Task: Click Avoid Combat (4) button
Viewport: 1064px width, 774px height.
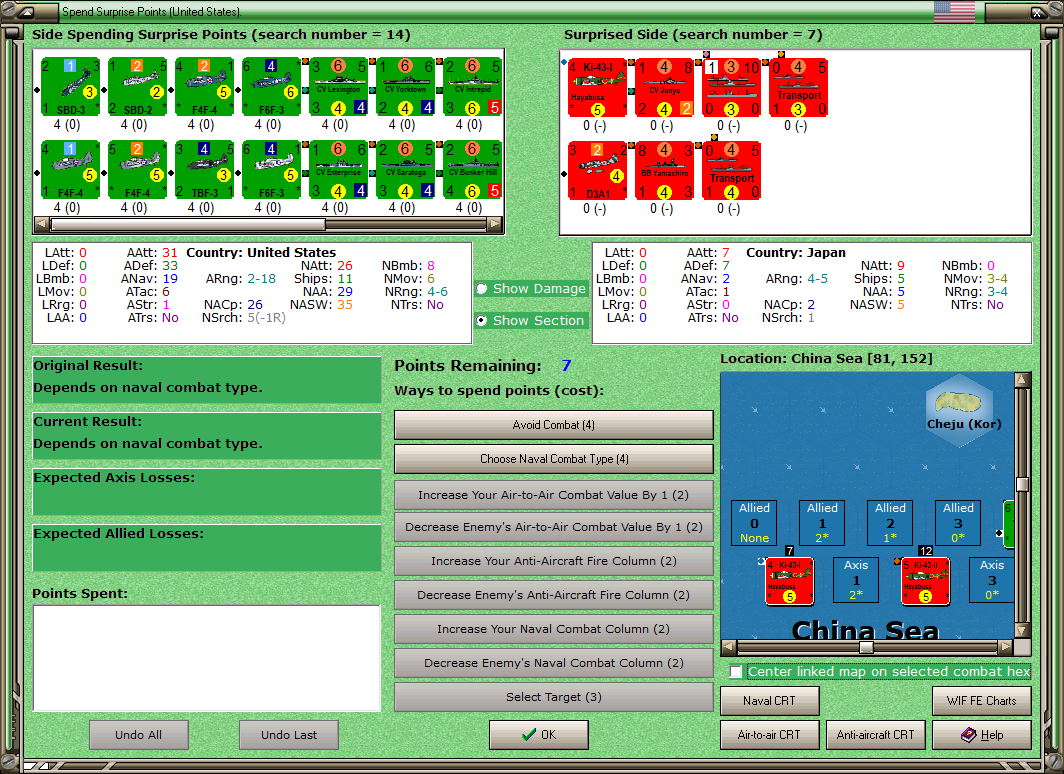Action: click(x=554, y=425)
